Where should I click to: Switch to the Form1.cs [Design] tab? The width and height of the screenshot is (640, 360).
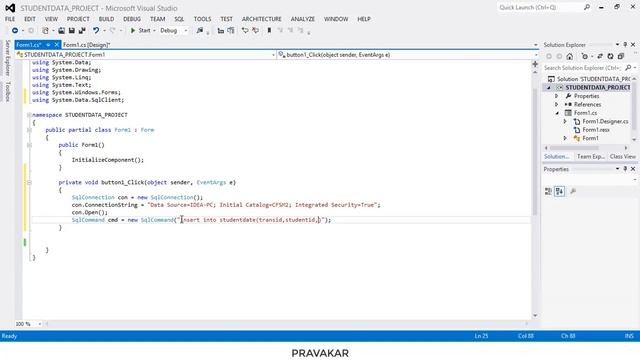(x=87, y=45)
